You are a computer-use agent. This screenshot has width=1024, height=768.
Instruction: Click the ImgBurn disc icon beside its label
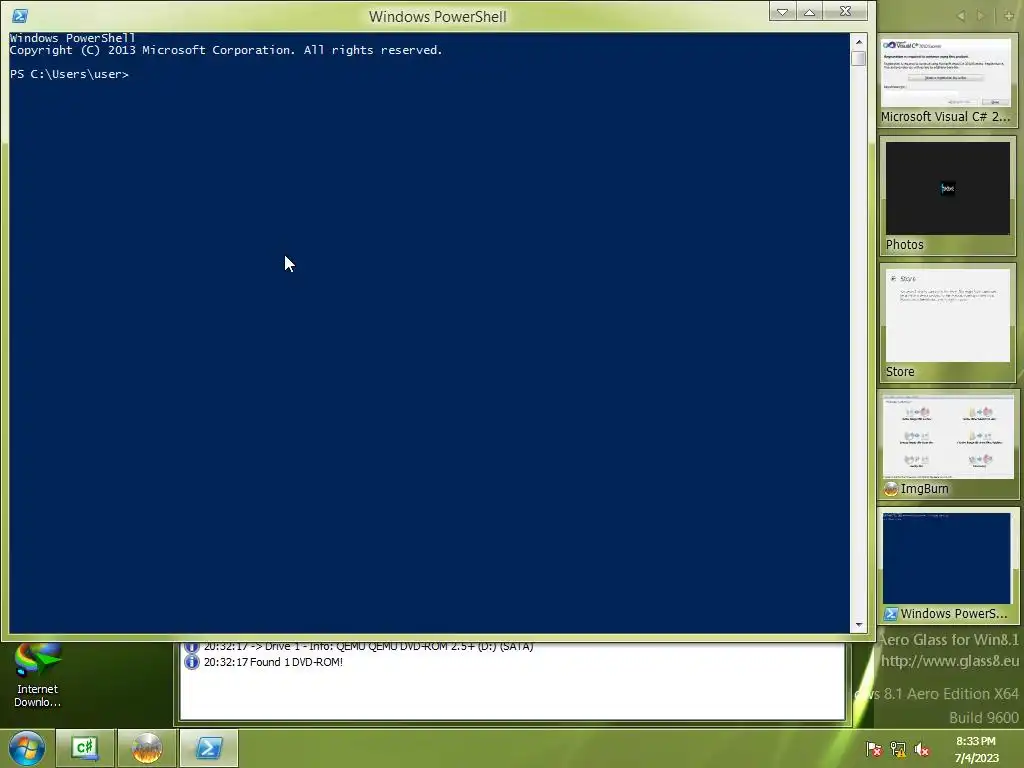click(891, 488)
